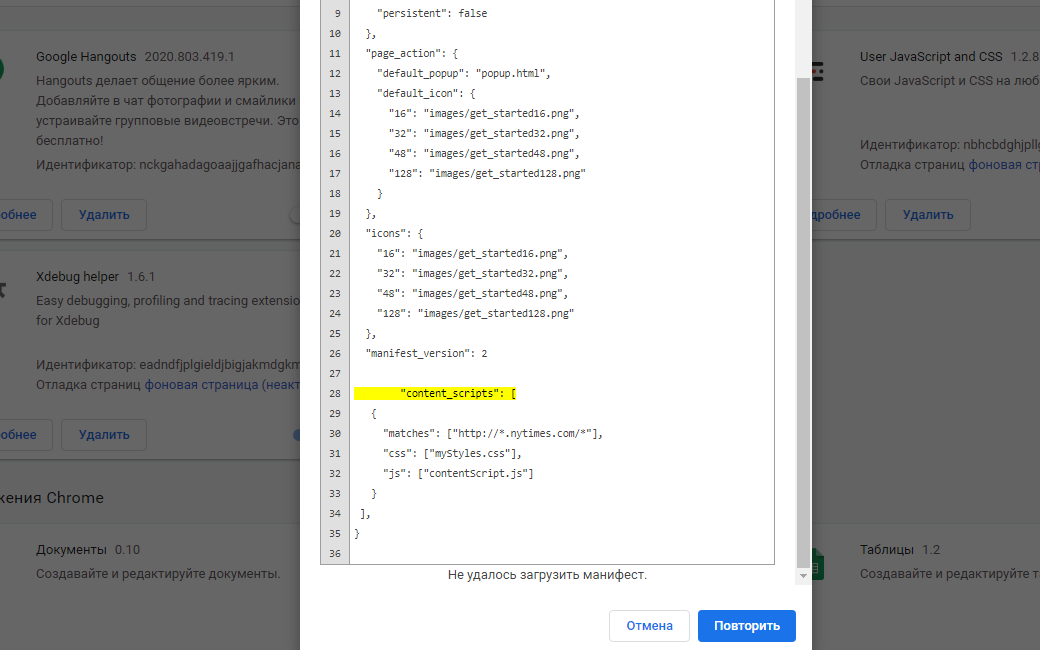1040x650 pixels.
Task: Toggle the Google Hangouts extension switch
Action: pos(297,214)
